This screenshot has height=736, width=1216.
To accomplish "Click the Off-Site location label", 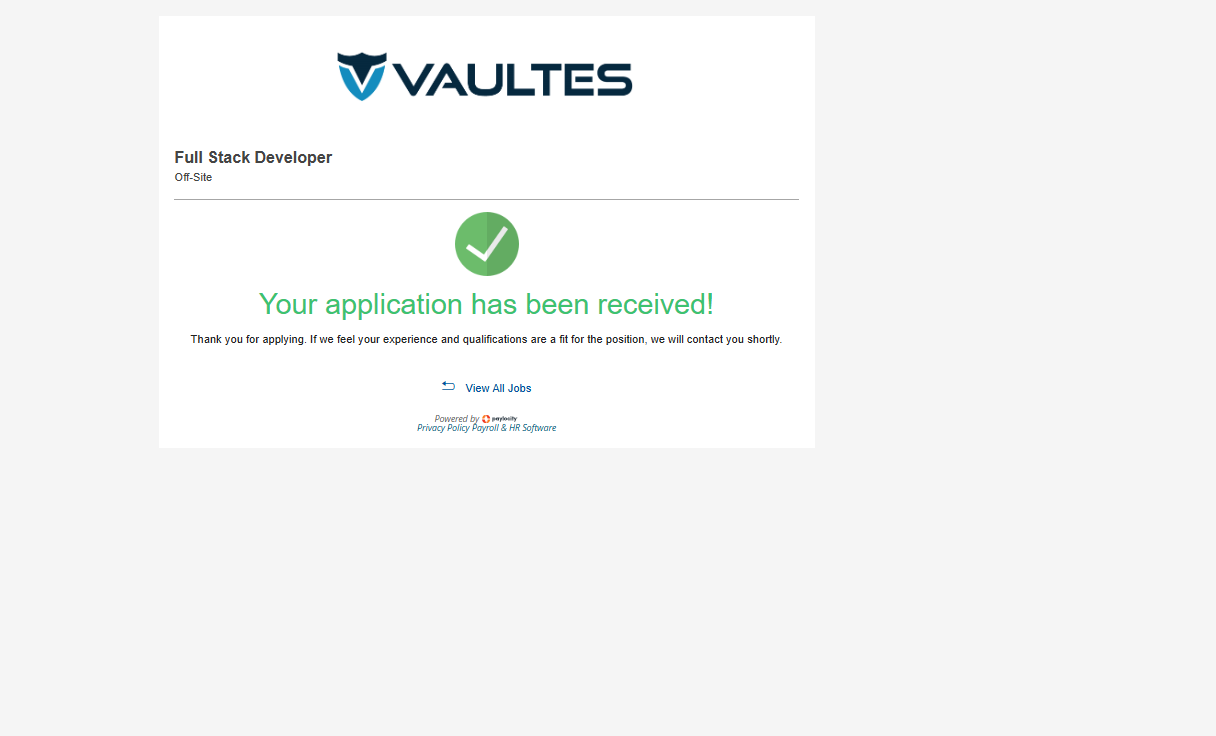I will pos(193,178).
